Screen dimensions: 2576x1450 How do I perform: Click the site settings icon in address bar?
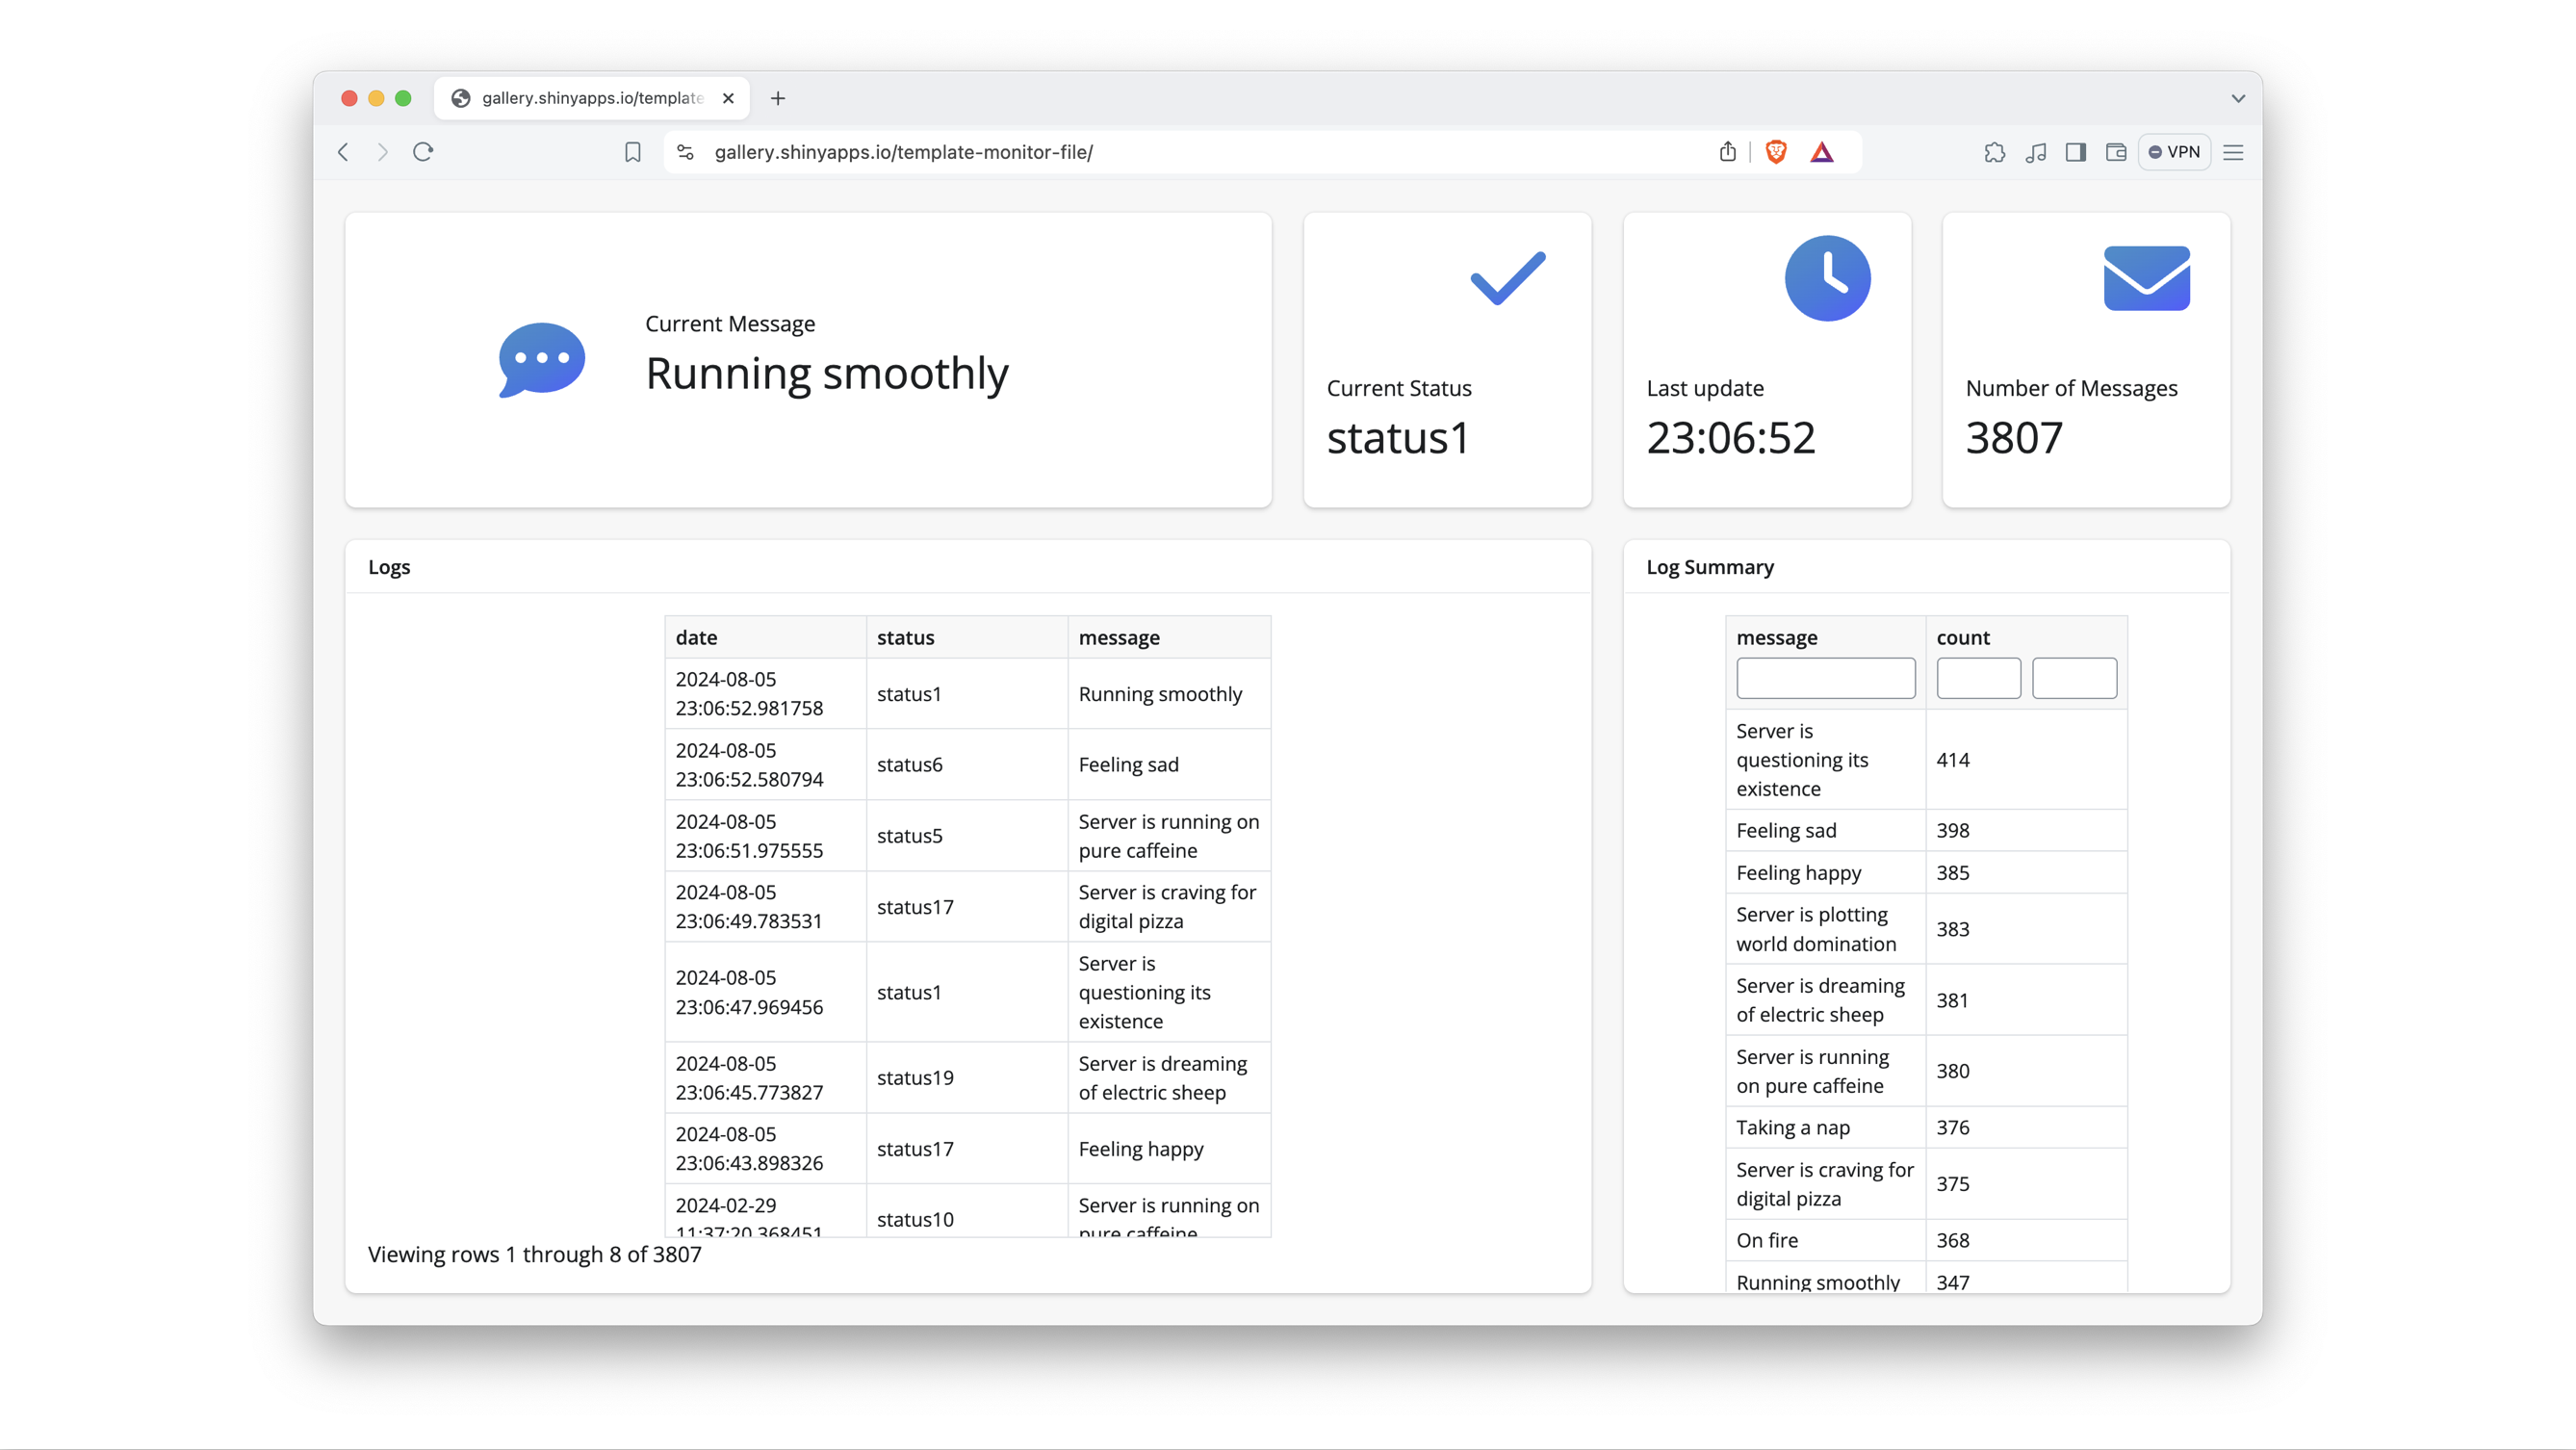[x=685, y=152]
